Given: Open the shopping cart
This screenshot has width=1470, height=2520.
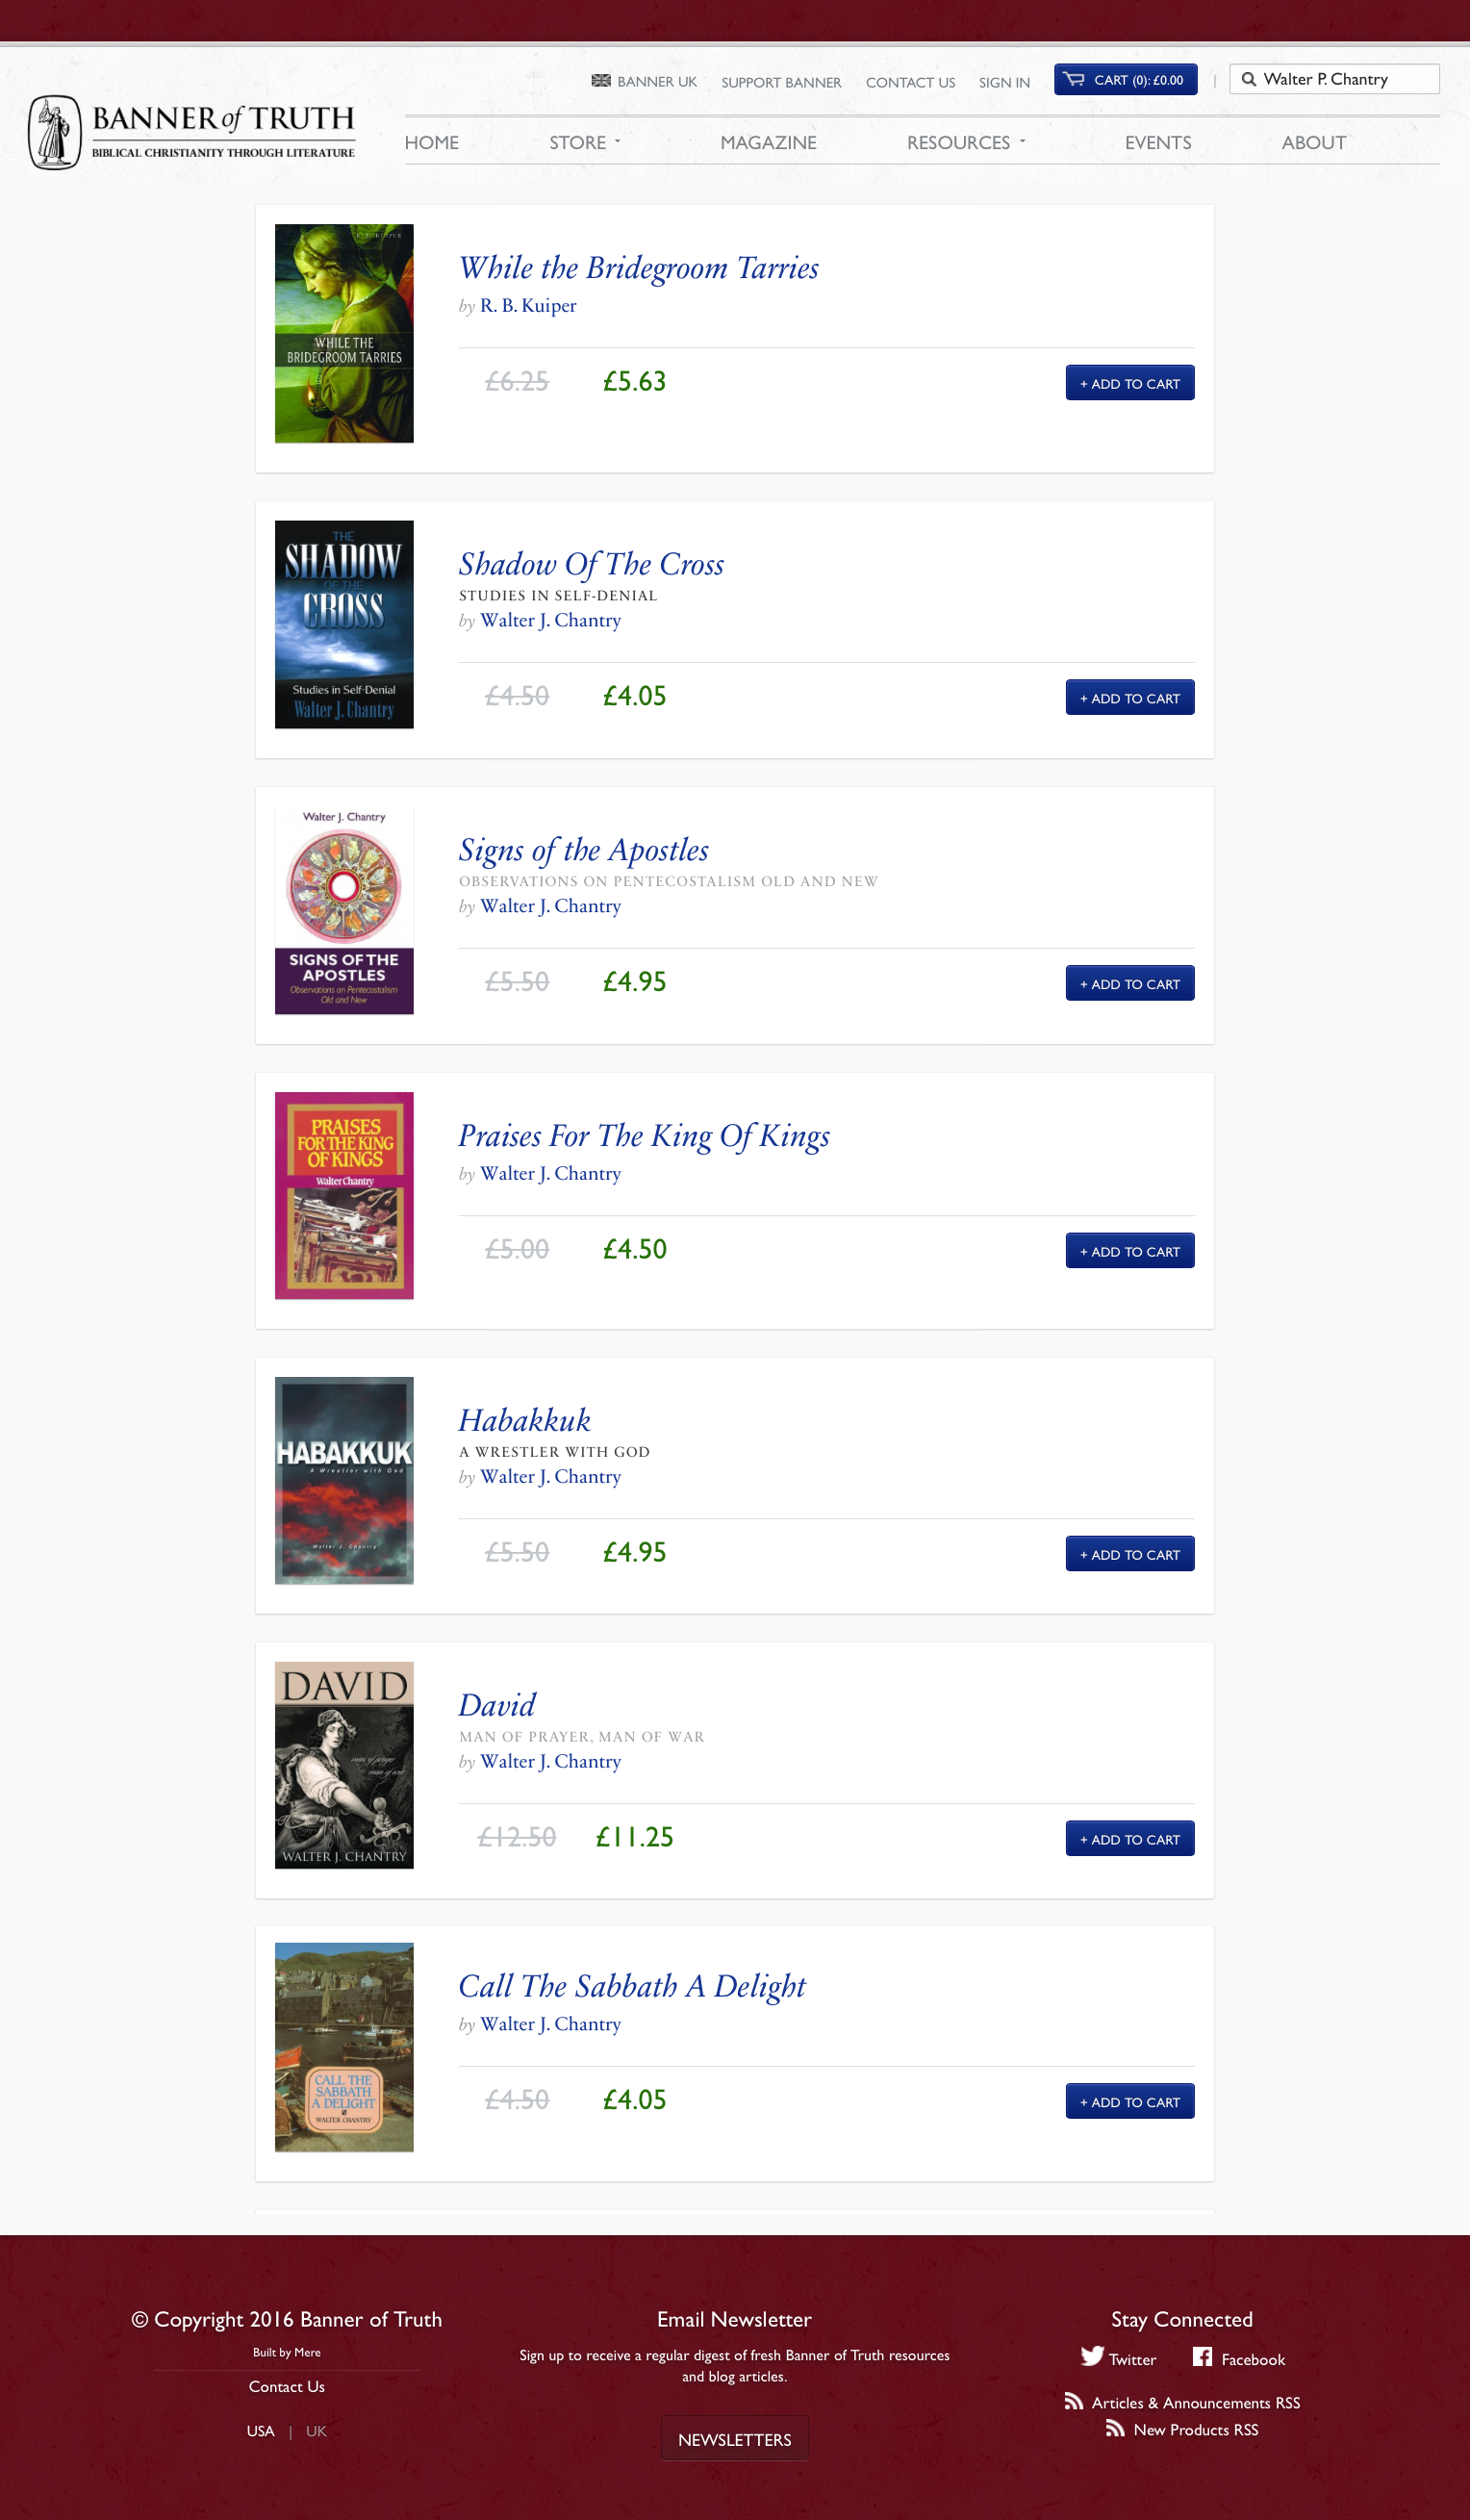Looking at the screenshot, I should 1124,79.
